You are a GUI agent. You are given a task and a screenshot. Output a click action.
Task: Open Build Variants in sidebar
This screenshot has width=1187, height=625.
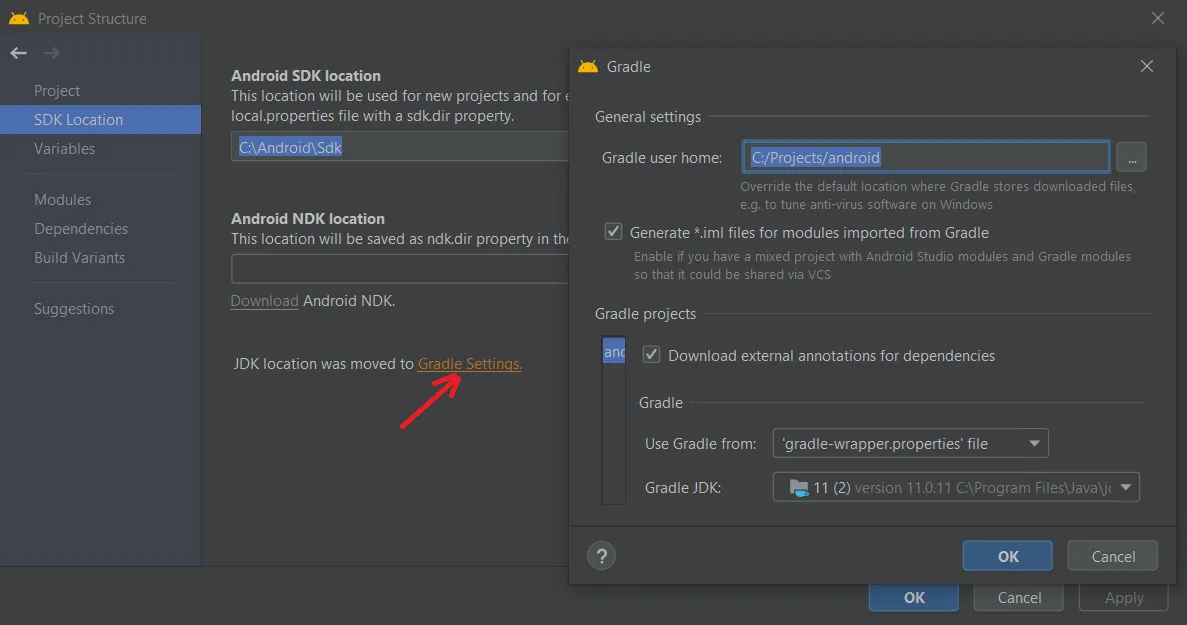pyautogui.click(x=79, y=257)
